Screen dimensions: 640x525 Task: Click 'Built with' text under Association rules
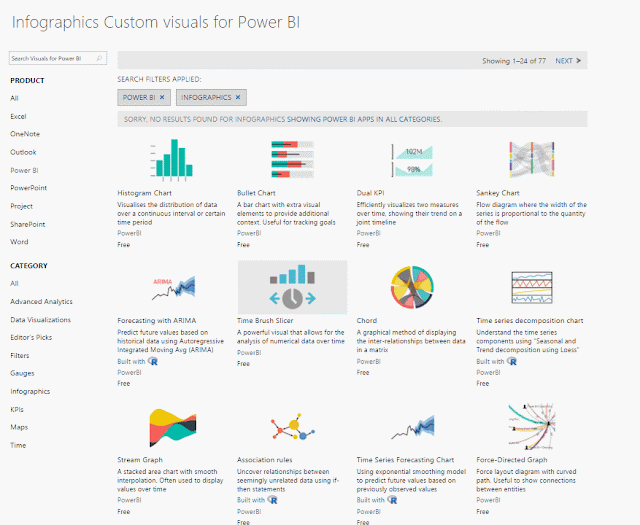pos(251,500)
